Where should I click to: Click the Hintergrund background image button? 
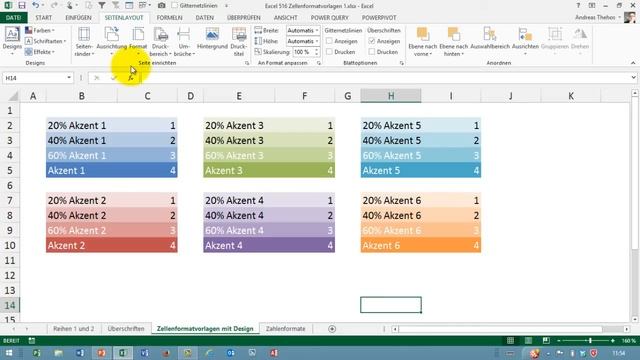click(212, 39)
